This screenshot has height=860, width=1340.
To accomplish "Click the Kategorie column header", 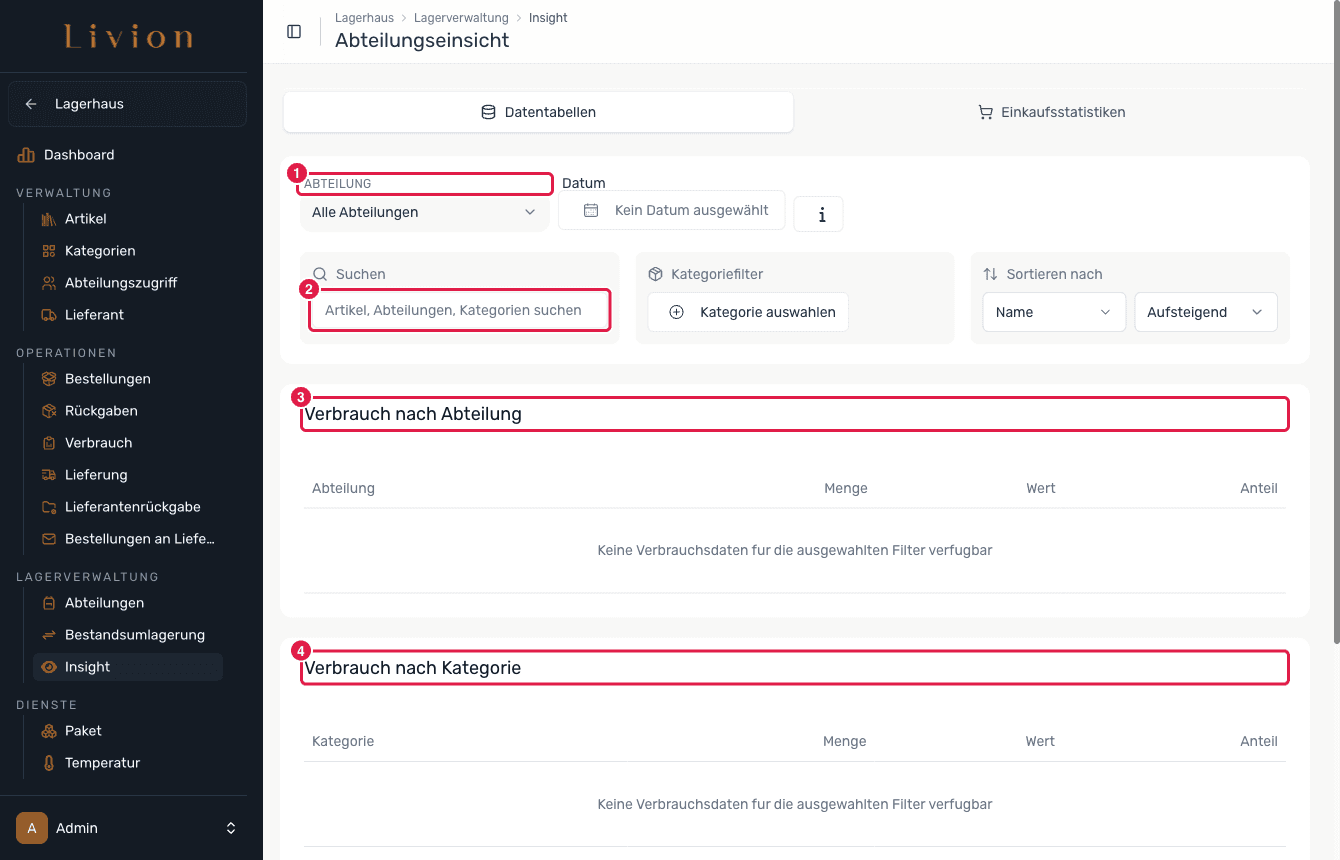I will point(343,741).
